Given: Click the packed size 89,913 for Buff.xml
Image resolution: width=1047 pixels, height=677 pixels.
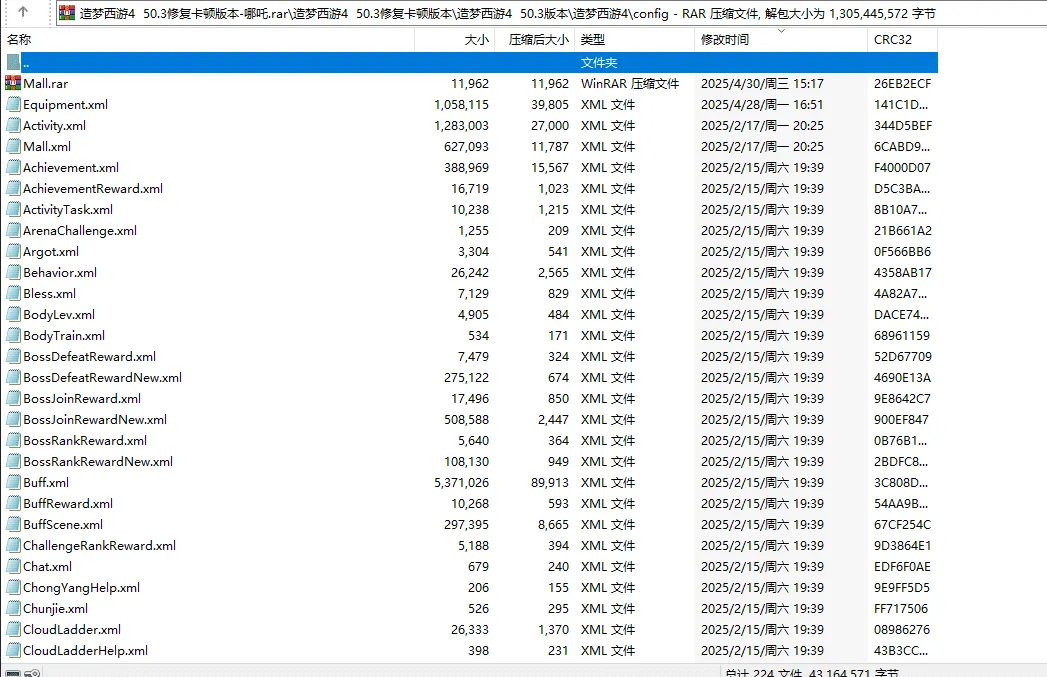Looking at the screenshot, I should 550,483.
